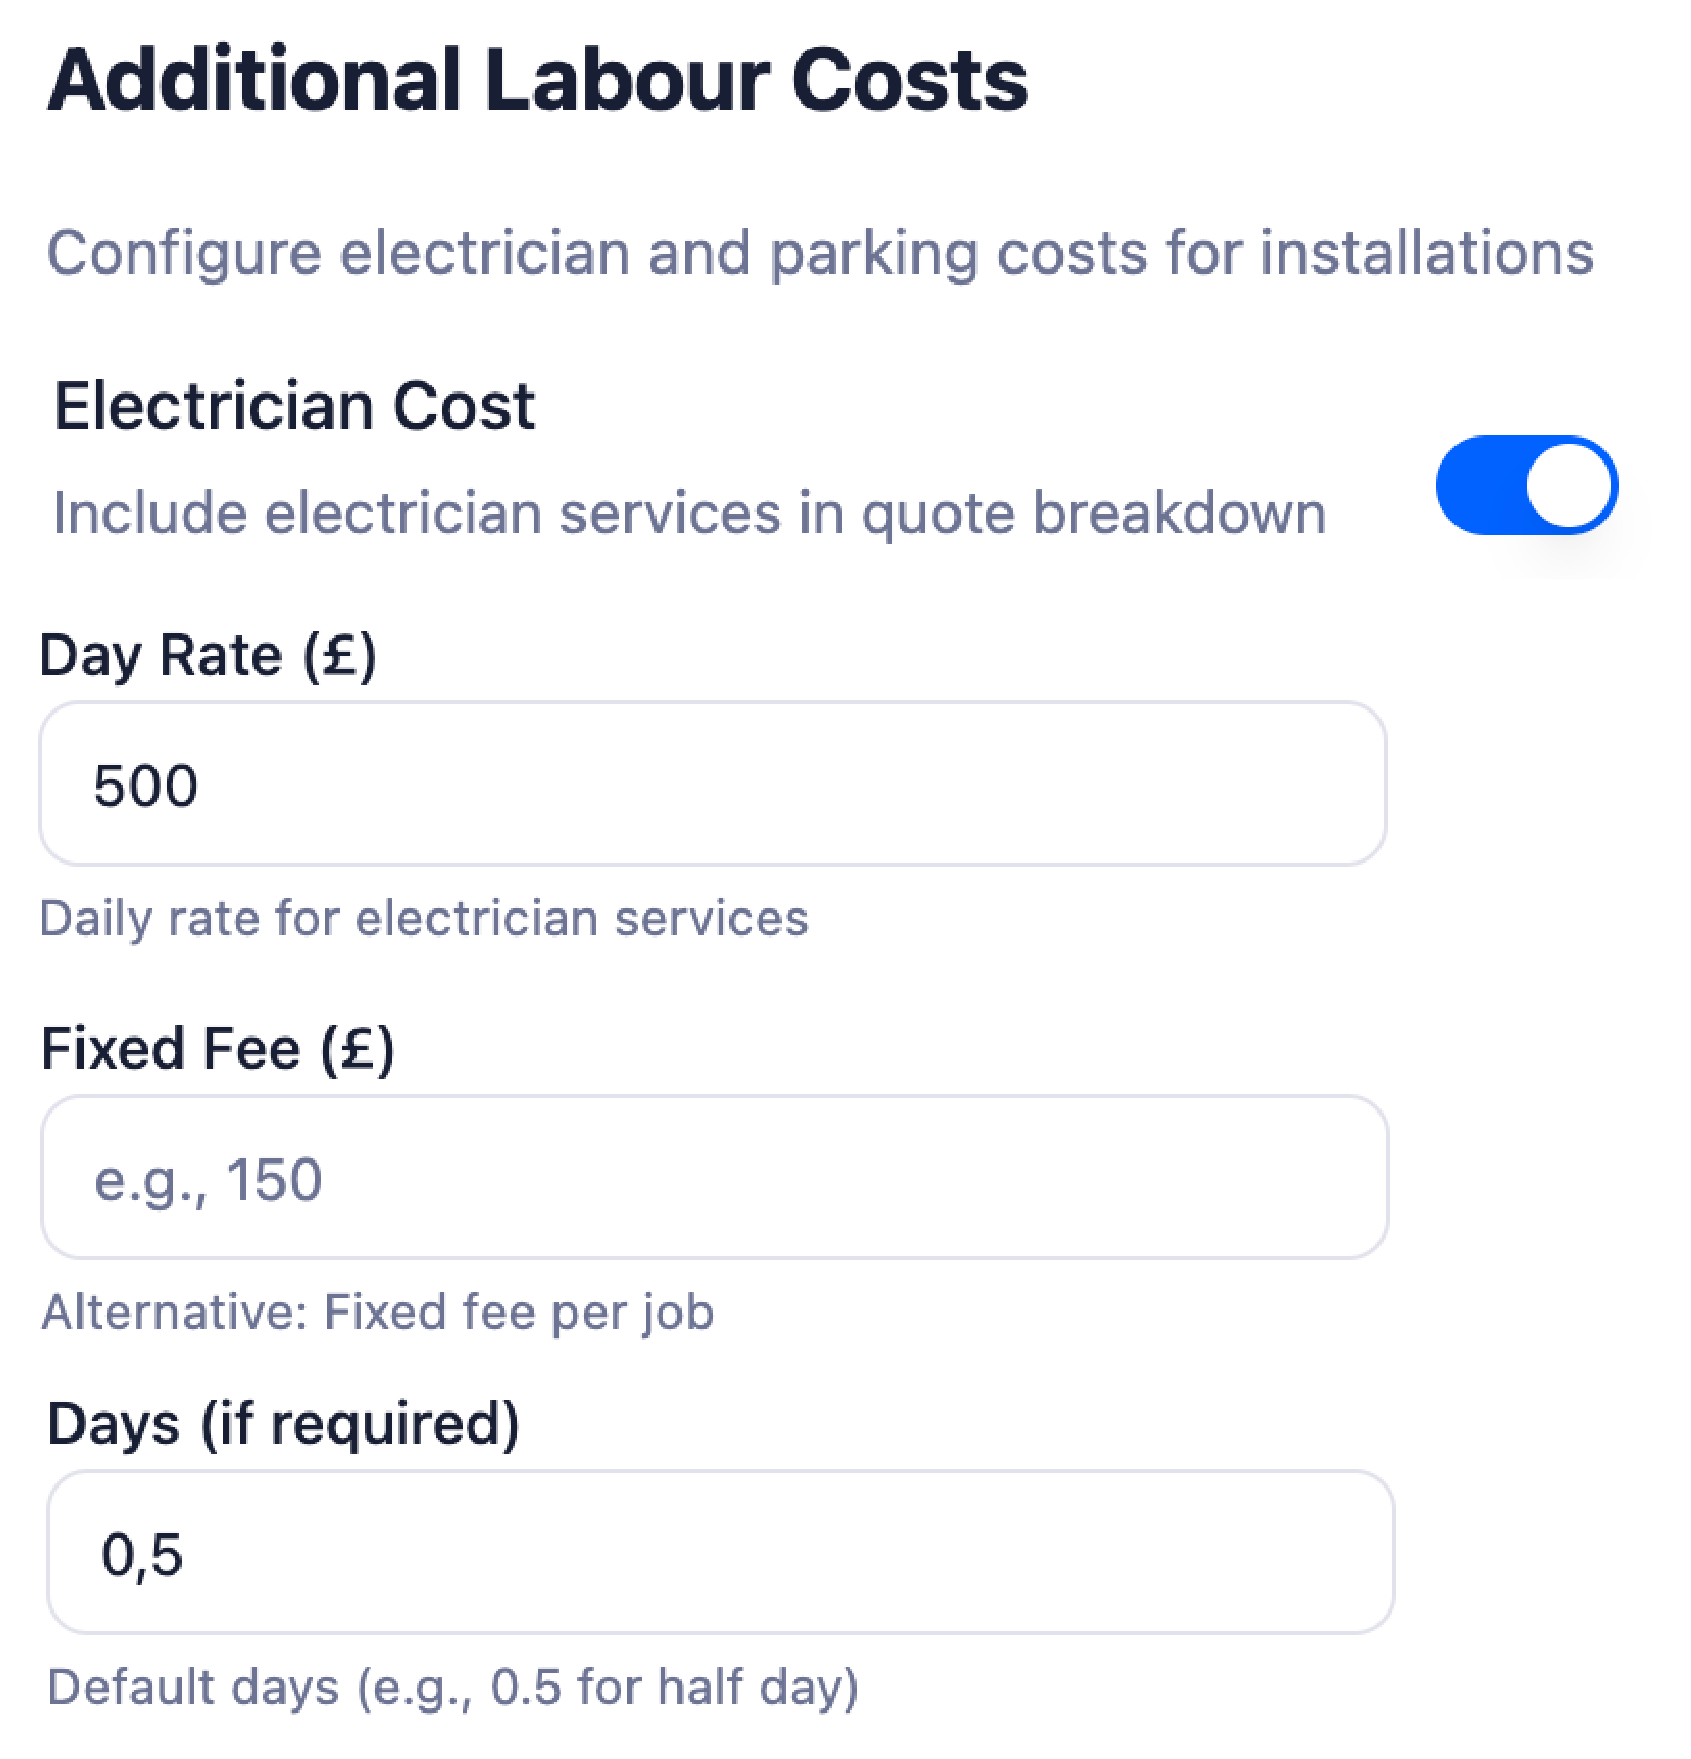The height and width of the screenshot is (1759, 1691).
Task: Click 'Include electrician services in quote breakdown' text
Action: tap(689, 513)
